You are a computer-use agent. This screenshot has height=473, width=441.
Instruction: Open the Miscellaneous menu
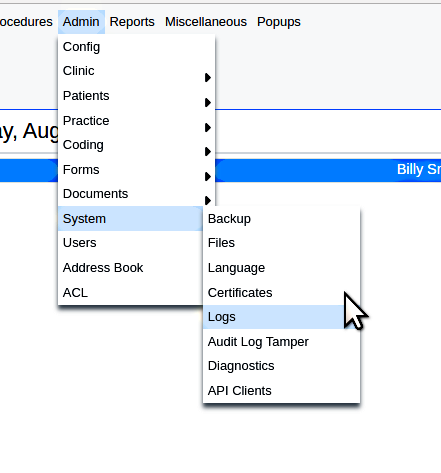pos(206,22)
